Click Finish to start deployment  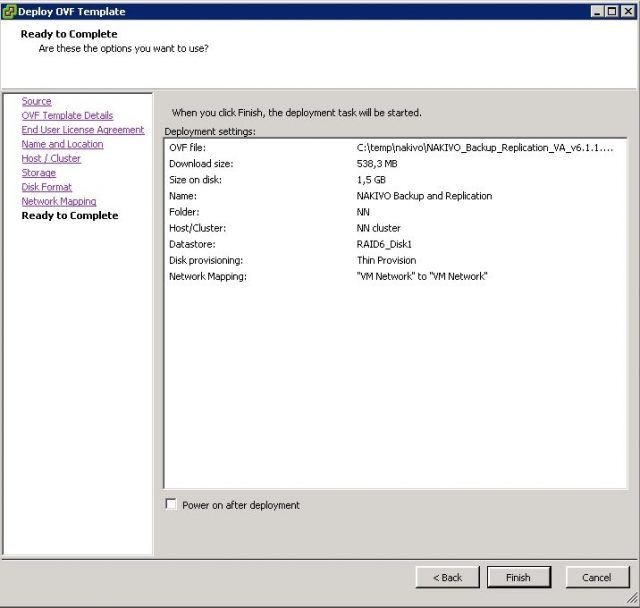click(519, 577)
